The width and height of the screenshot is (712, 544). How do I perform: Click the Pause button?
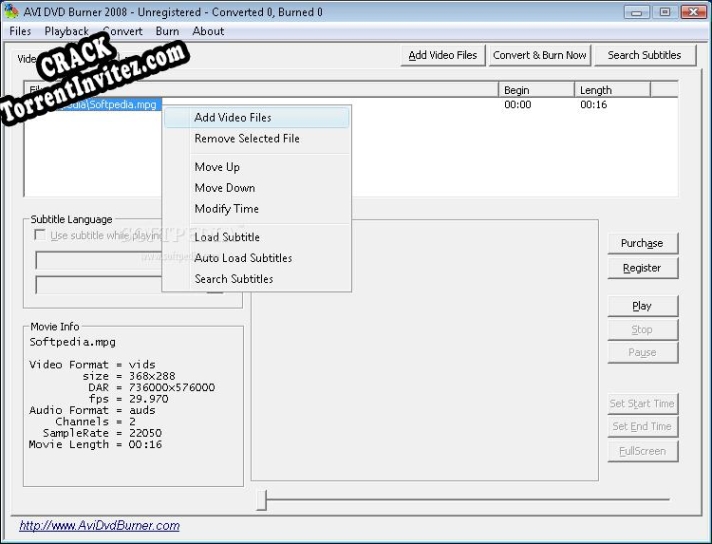(x=643, y=352)
